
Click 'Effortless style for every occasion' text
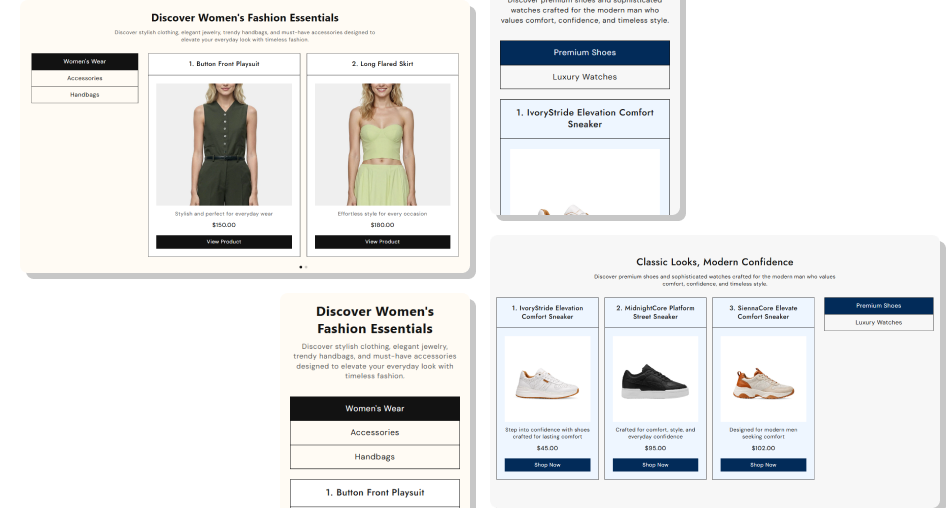tap(382, 214)
